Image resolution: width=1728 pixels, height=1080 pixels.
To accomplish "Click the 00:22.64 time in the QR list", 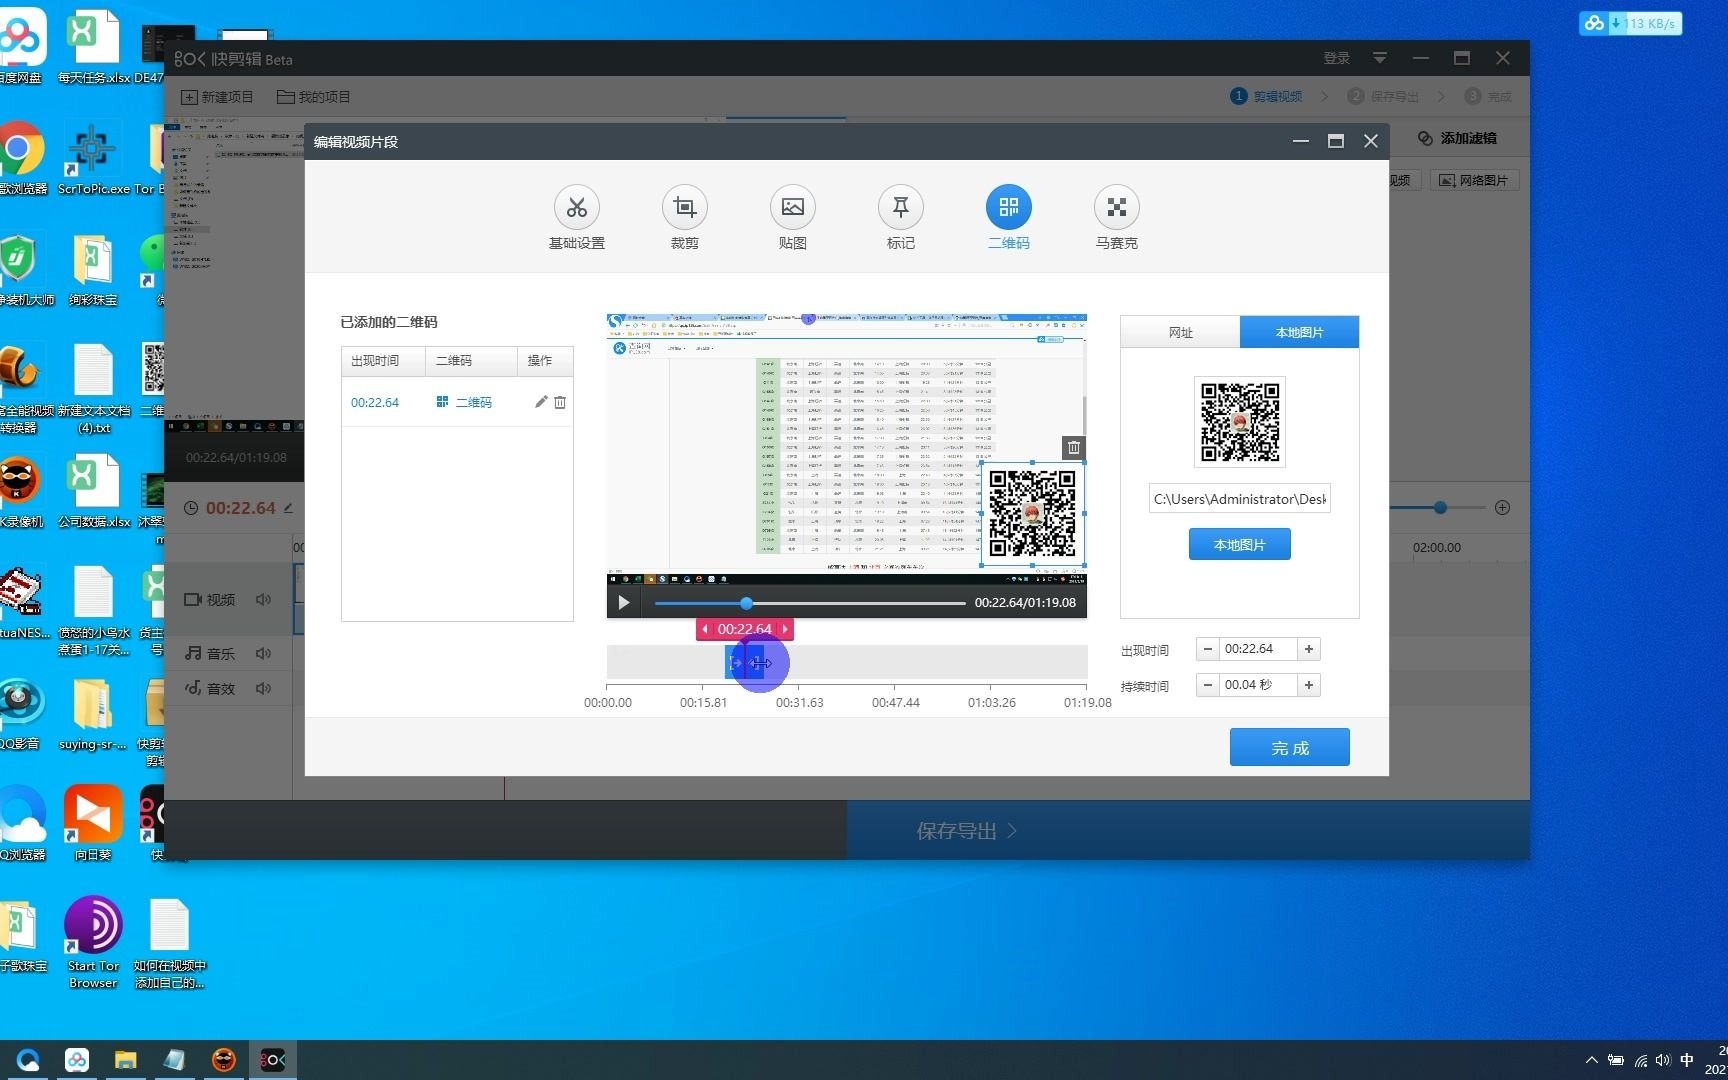I will click(x=375, y=402).
